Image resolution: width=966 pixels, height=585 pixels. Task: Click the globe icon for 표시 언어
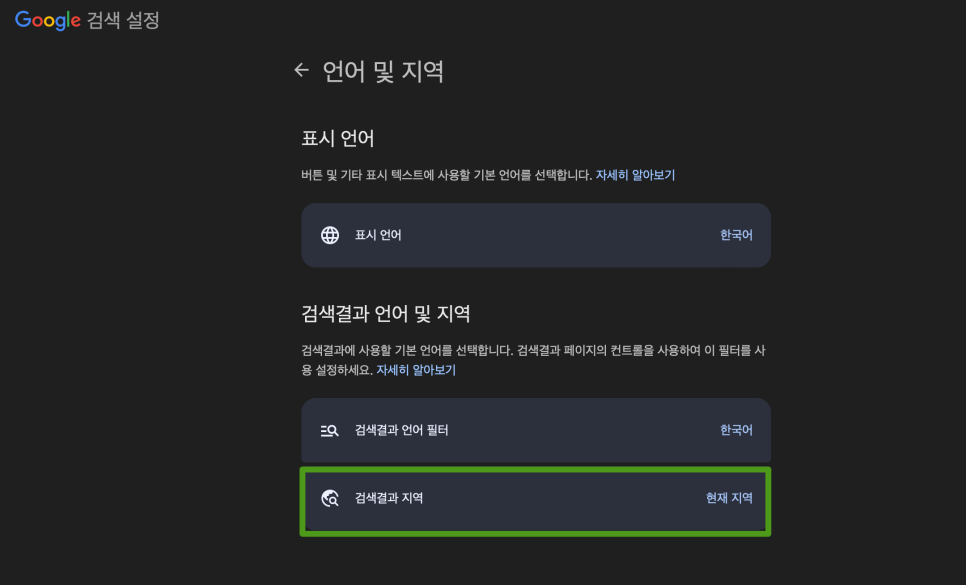[330, 235]
